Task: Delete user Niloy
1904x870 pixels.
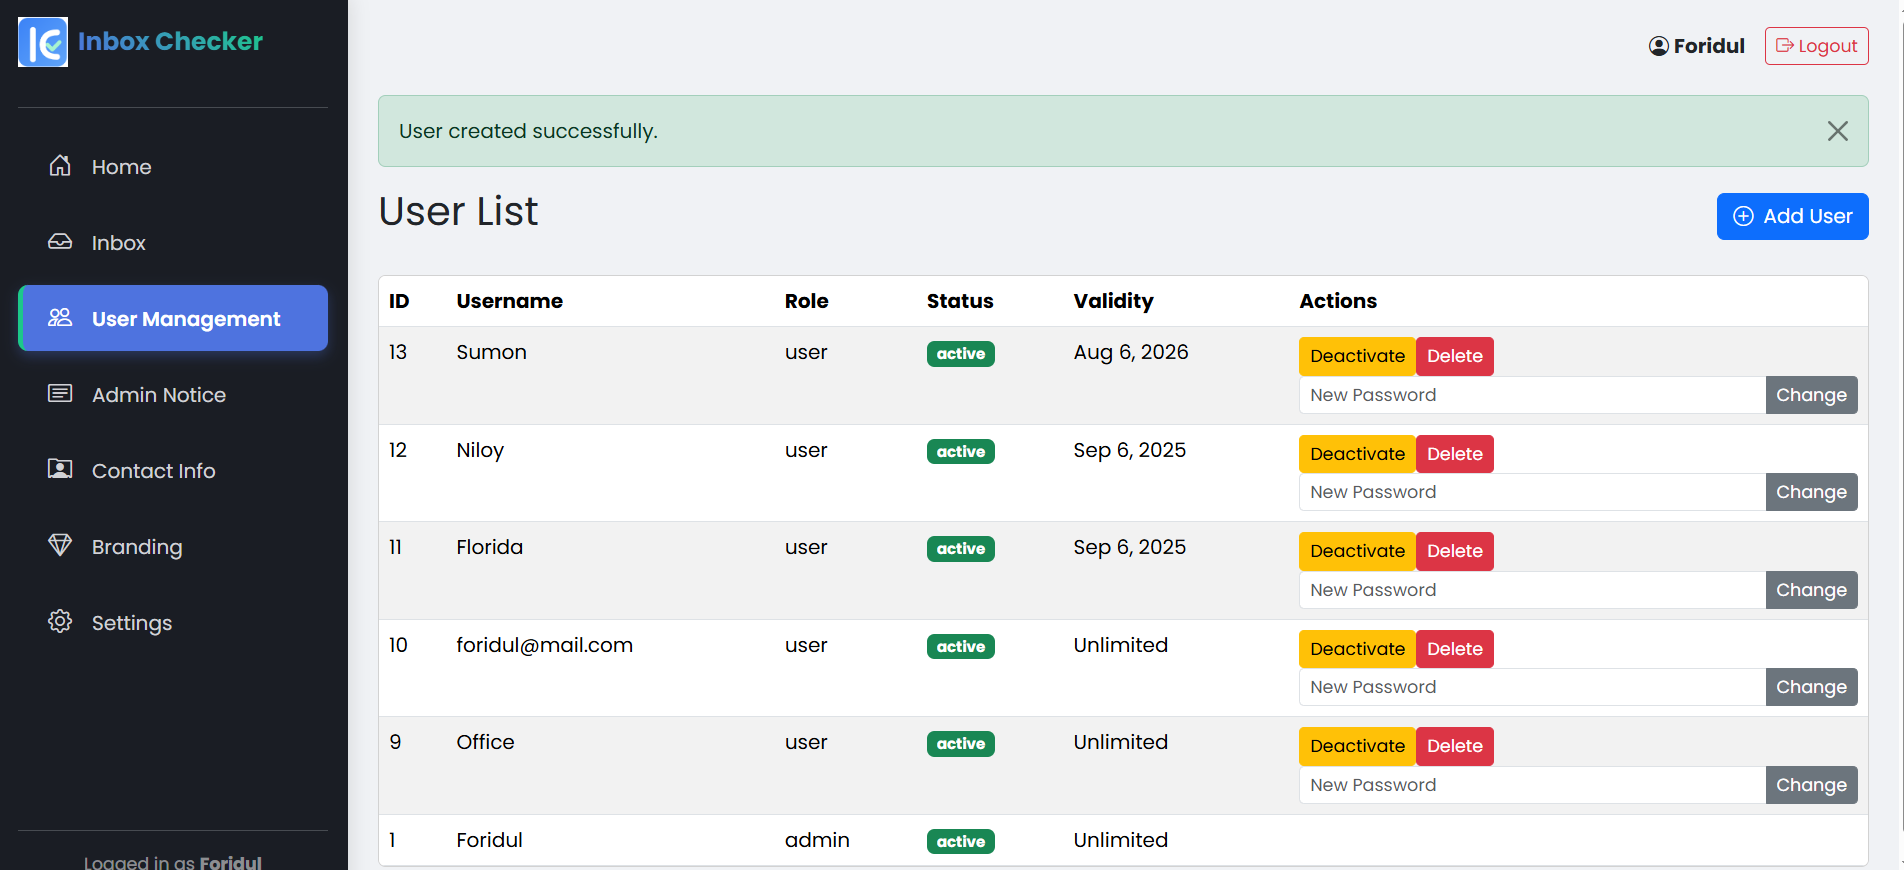Action: click(x=1455, y=454)
